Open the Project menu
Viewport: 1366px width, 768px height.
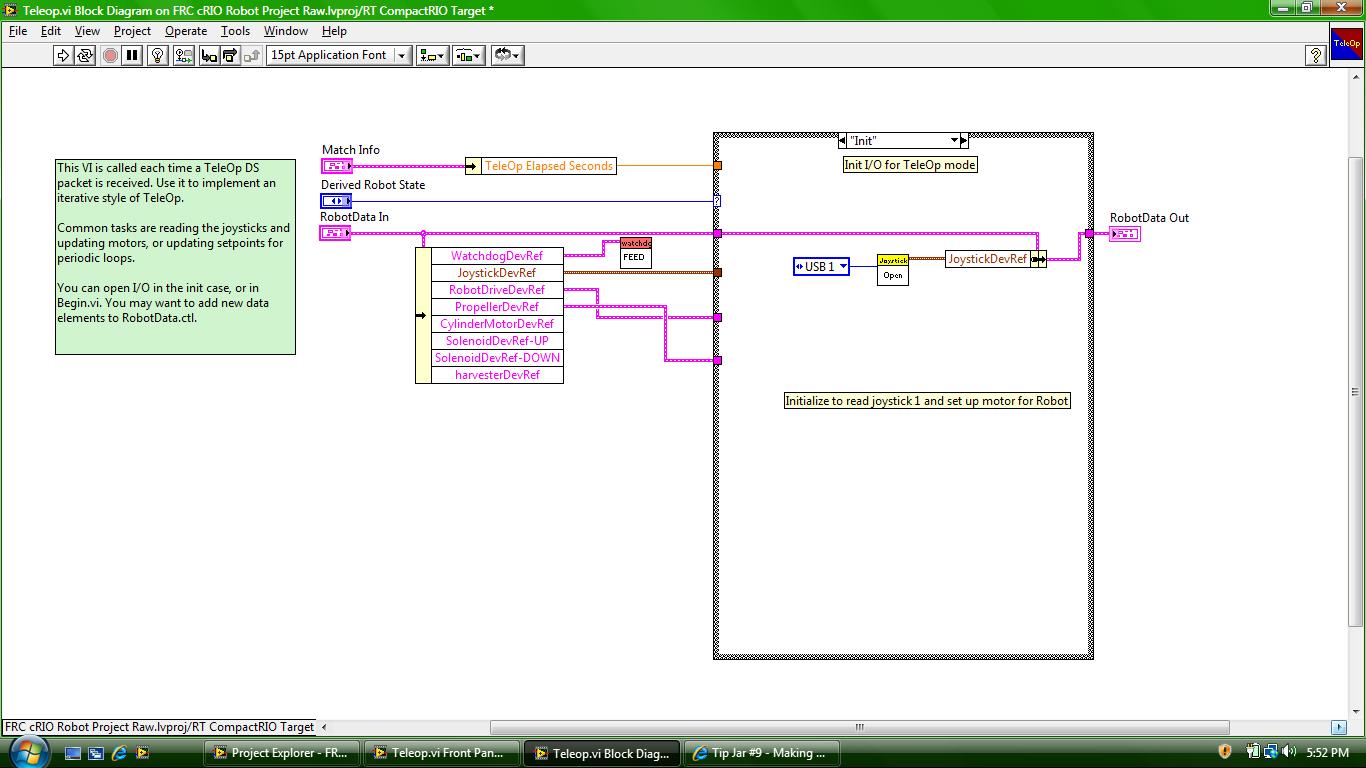(132, 31)
